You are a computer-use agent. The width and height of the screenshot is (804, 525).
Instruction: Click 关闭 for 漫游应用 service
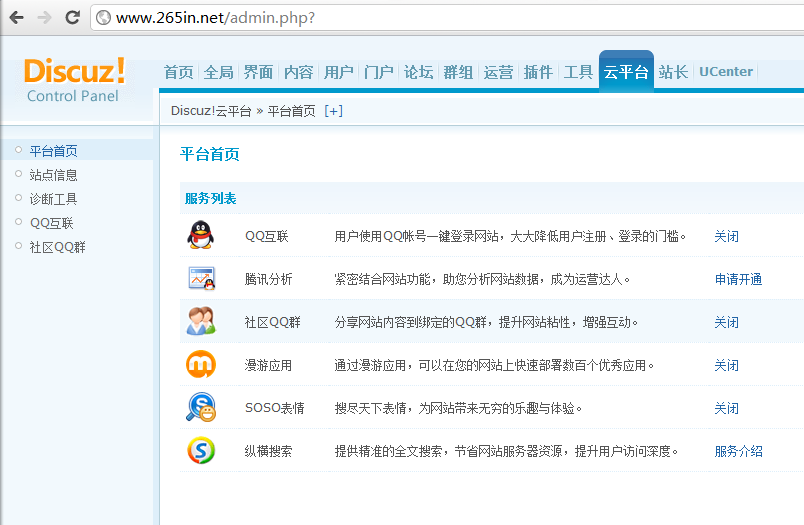(x=727, y=366)
